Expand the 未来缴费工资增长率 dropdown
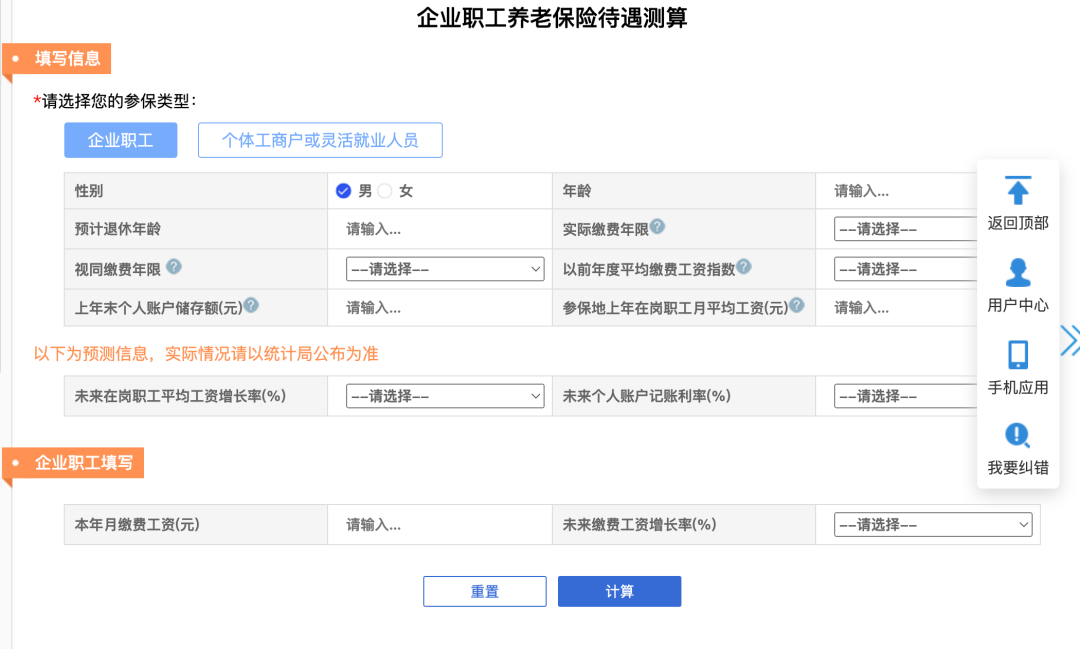This screenshot has width=1080, height=649. tap(933, 525)
